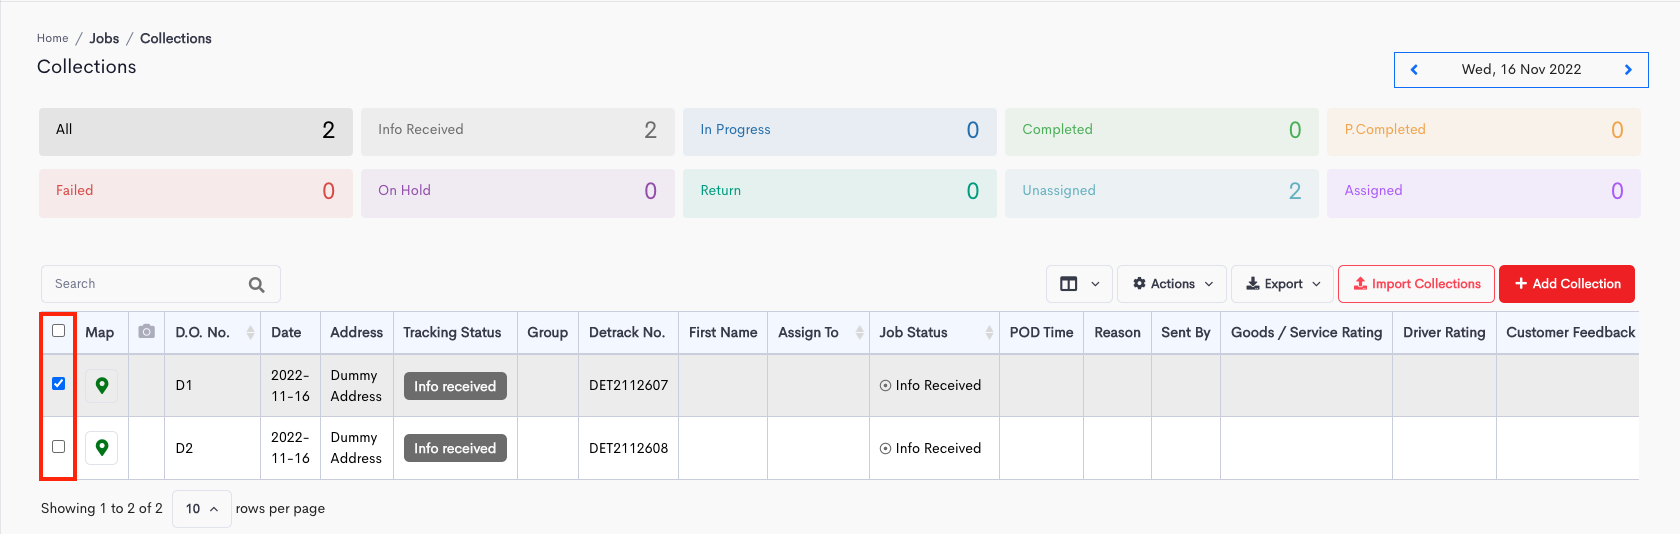Sort by Job Status column arrows
The height and width of the screenshot is (534, 1680).
pyautogui.click(x=988, y=333)
